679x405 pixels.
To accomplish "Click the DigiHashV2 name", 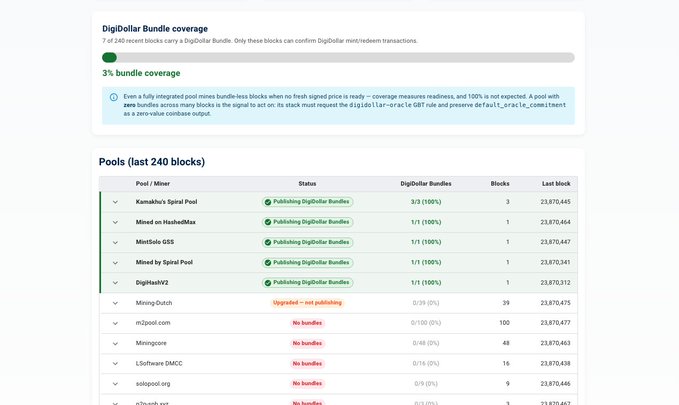I will coord(152,283).
